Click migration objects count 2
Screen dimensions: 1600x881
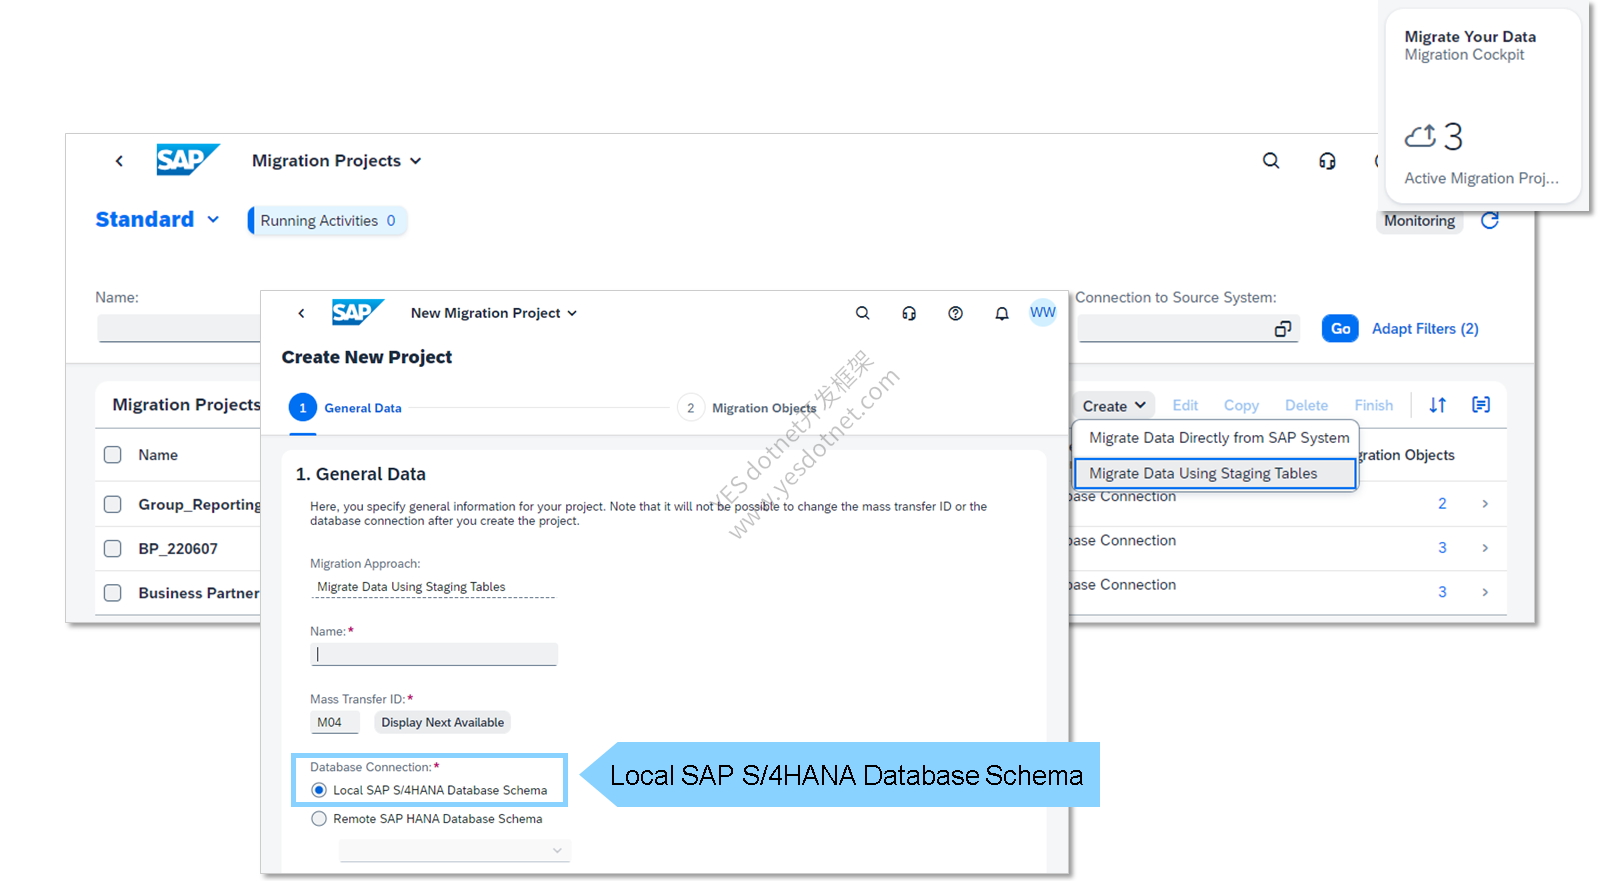click(1442, 504)
